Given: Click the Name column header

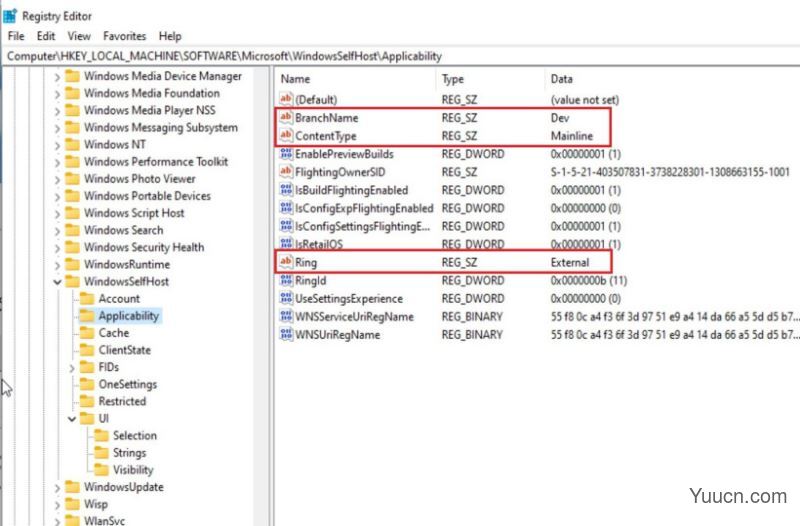Looking at the screenshot, I should (x=357, y=79).
